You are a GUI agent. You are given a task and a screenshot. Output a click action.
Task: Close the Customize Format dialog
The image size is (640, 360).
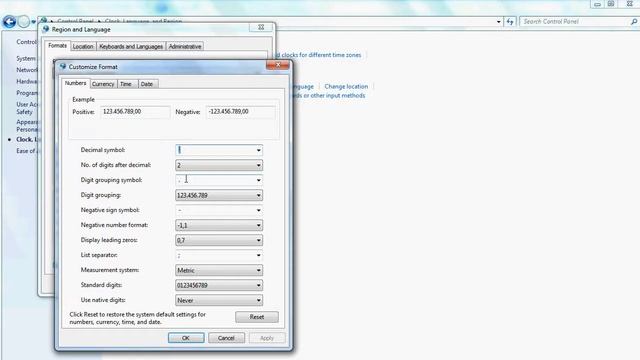pos(278,64)
